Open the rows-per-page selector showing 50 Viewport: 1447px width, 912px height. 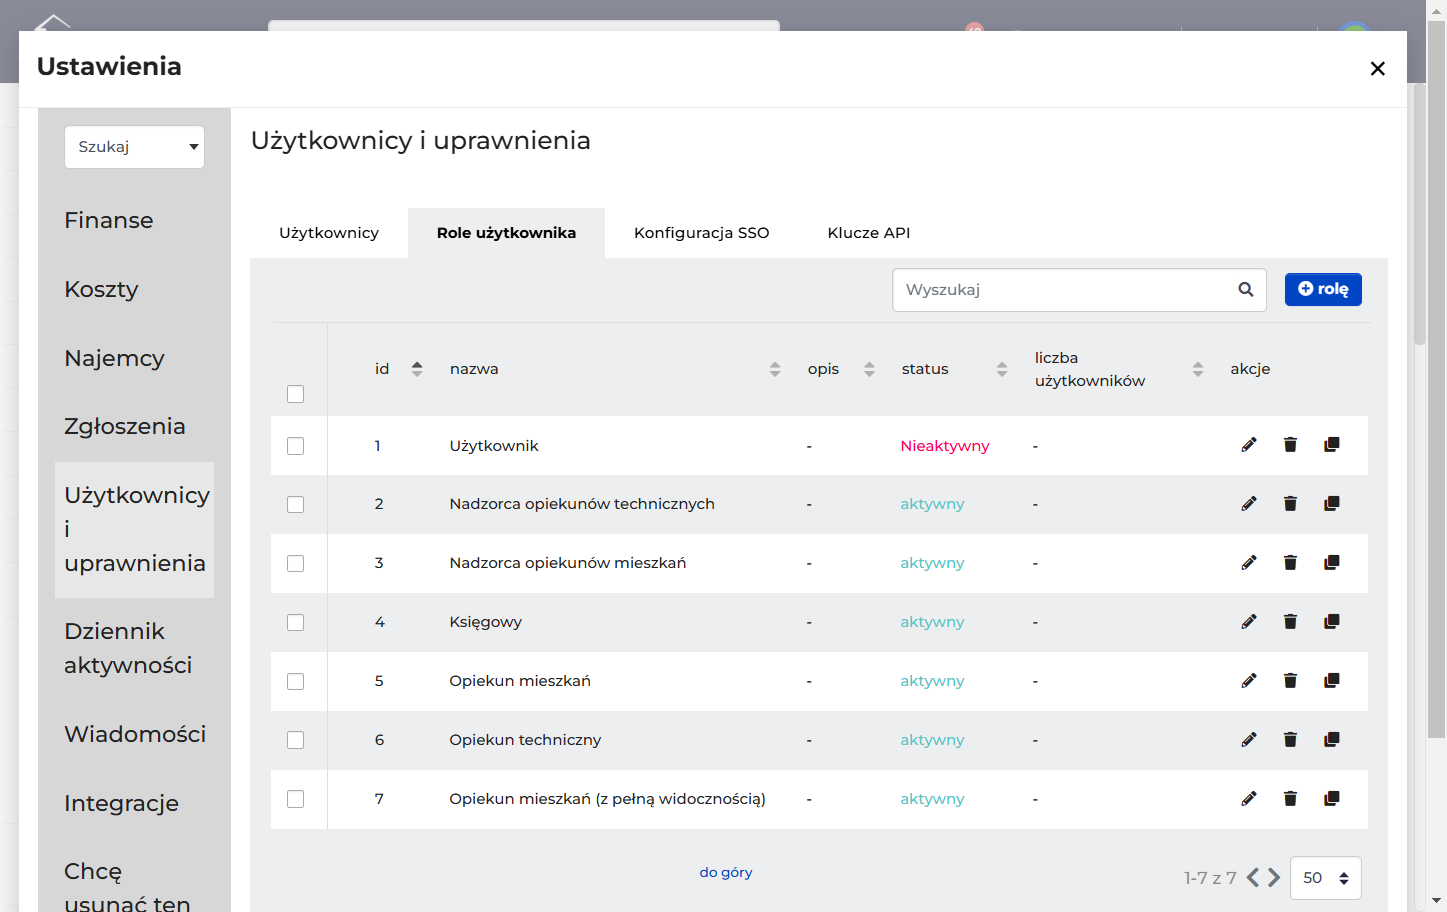[1326, 878]
